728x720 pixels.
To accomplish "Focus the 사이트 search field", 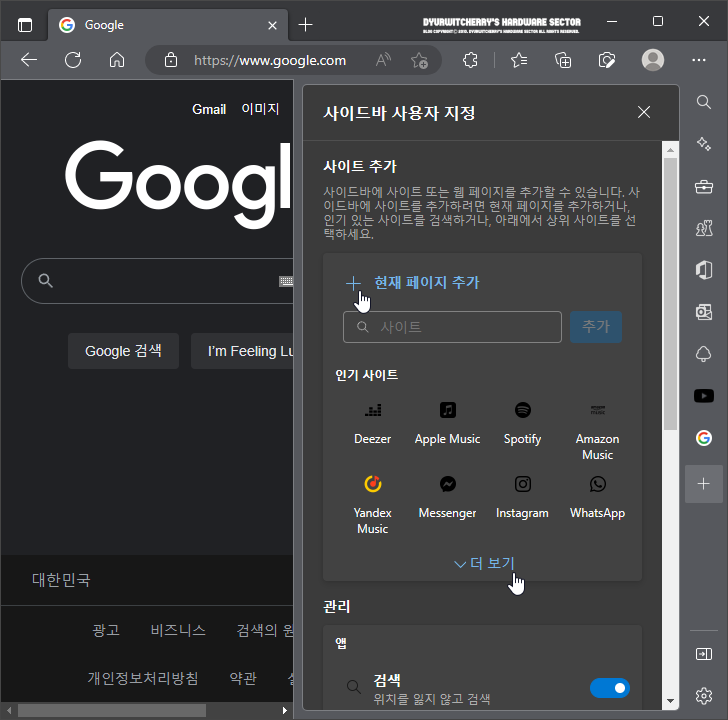I will 452,327.
